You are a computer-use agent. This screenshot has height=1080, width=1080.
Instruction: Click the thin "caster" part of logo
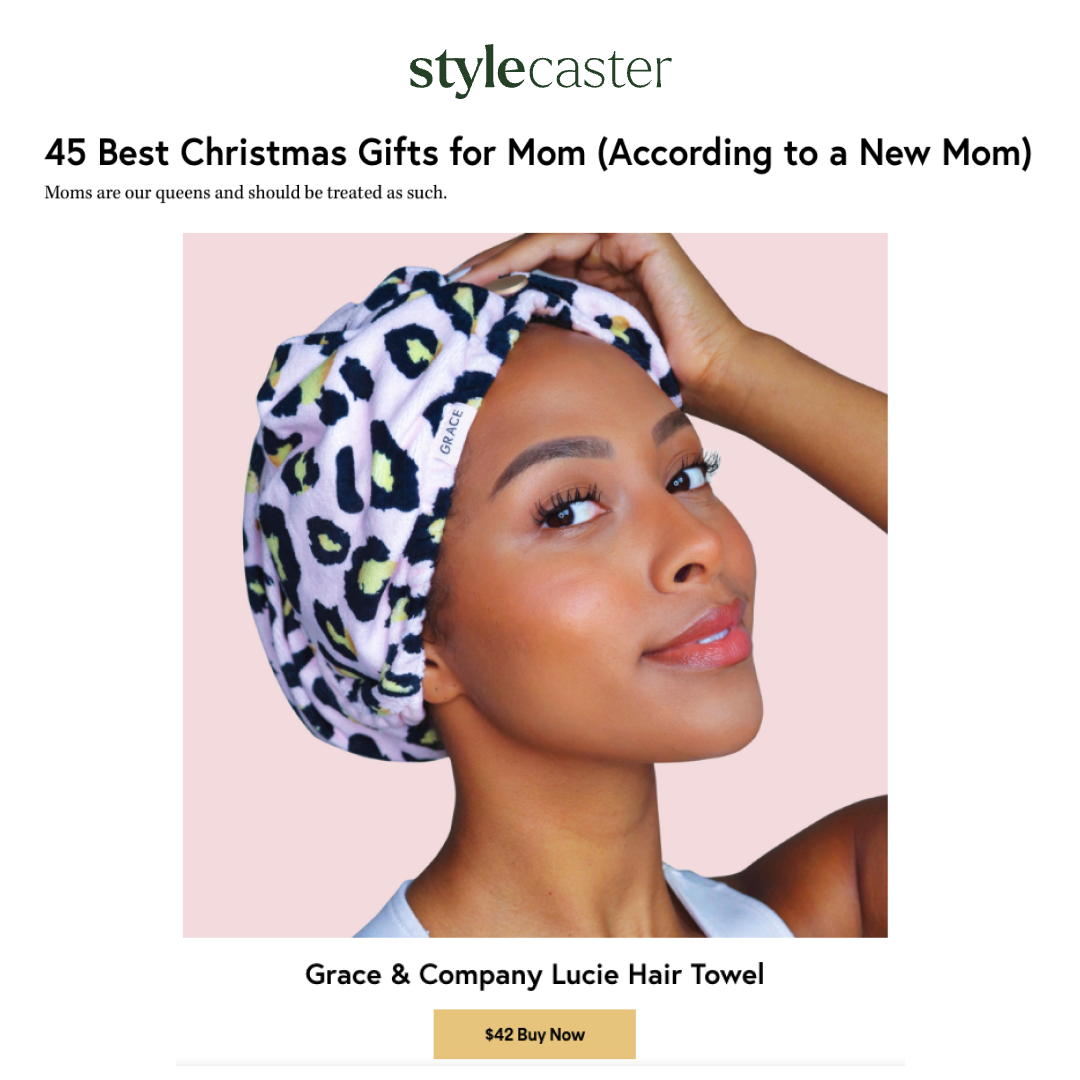pyautogui.click(x=599, y=70)
